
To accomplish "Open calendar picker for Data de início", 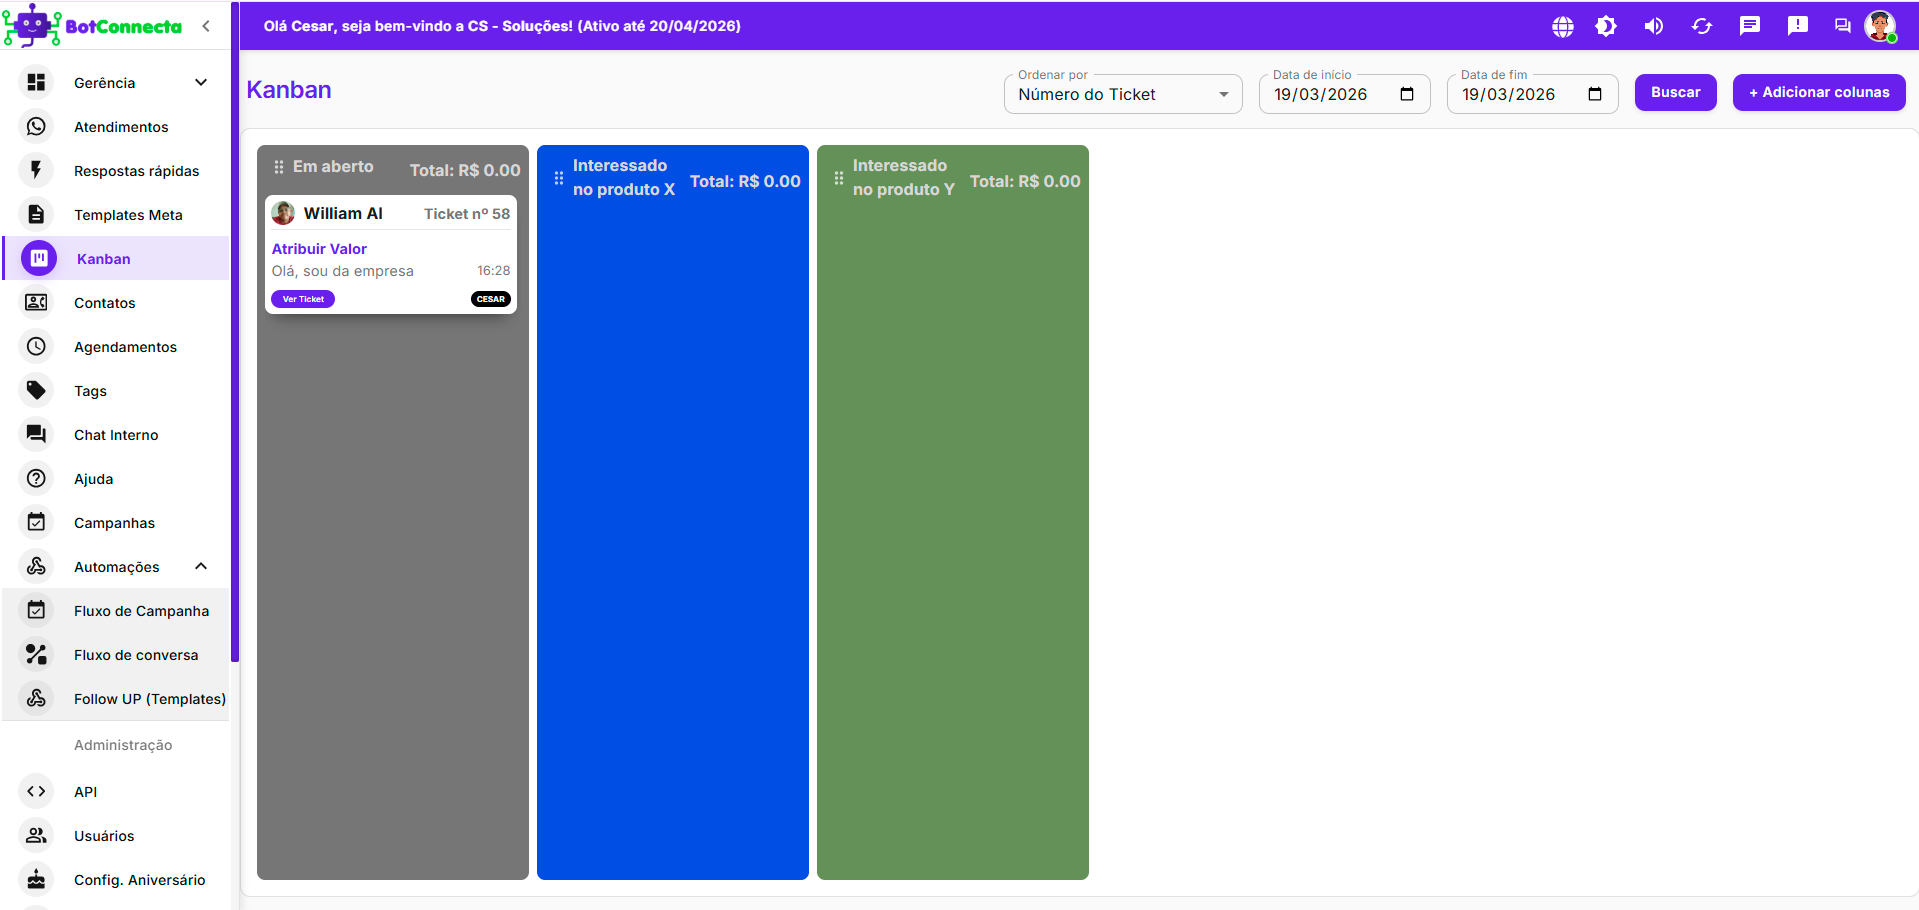I will point(1406,94).
